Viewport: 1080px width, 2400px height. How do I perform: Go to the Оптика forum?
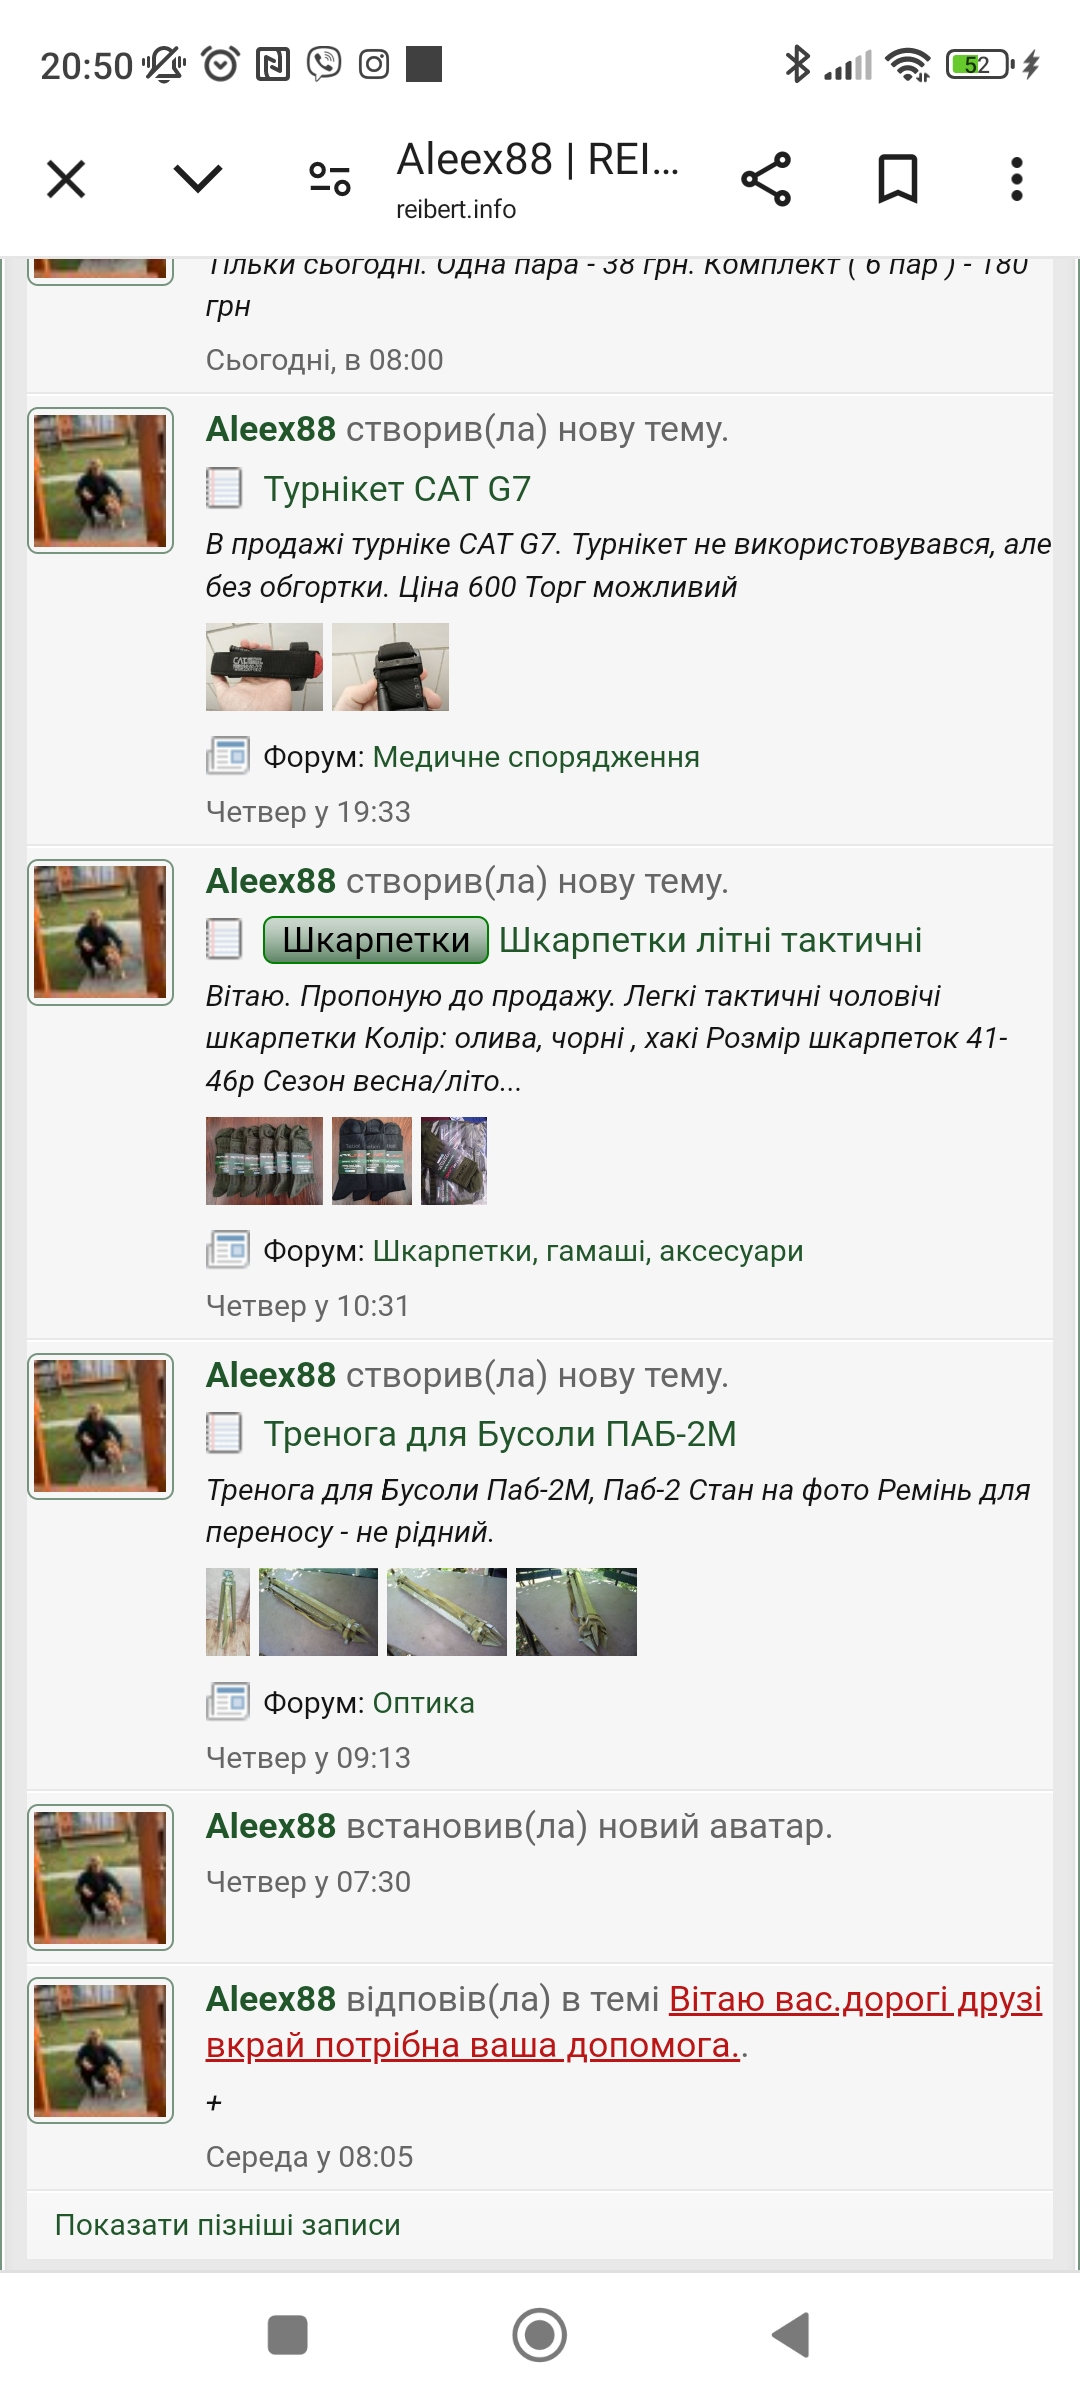tap(424, 1703)
